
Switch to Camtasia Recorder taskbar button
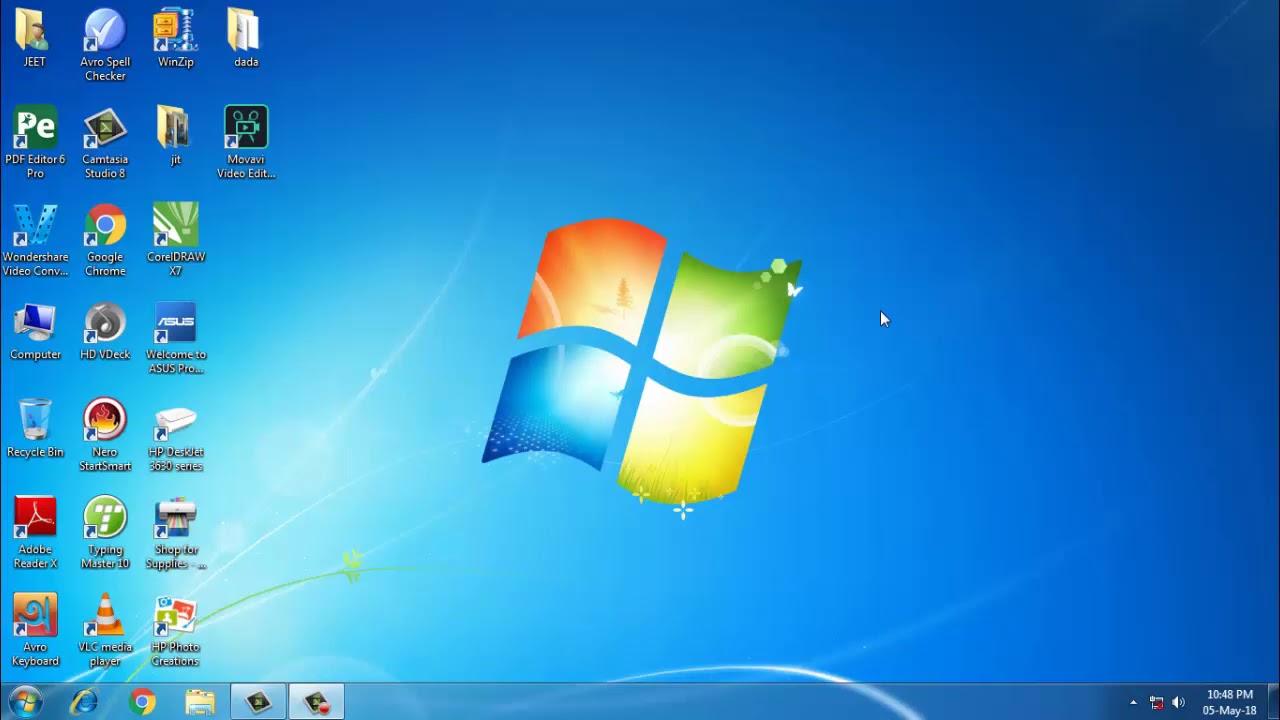click(x=316, y=702)
